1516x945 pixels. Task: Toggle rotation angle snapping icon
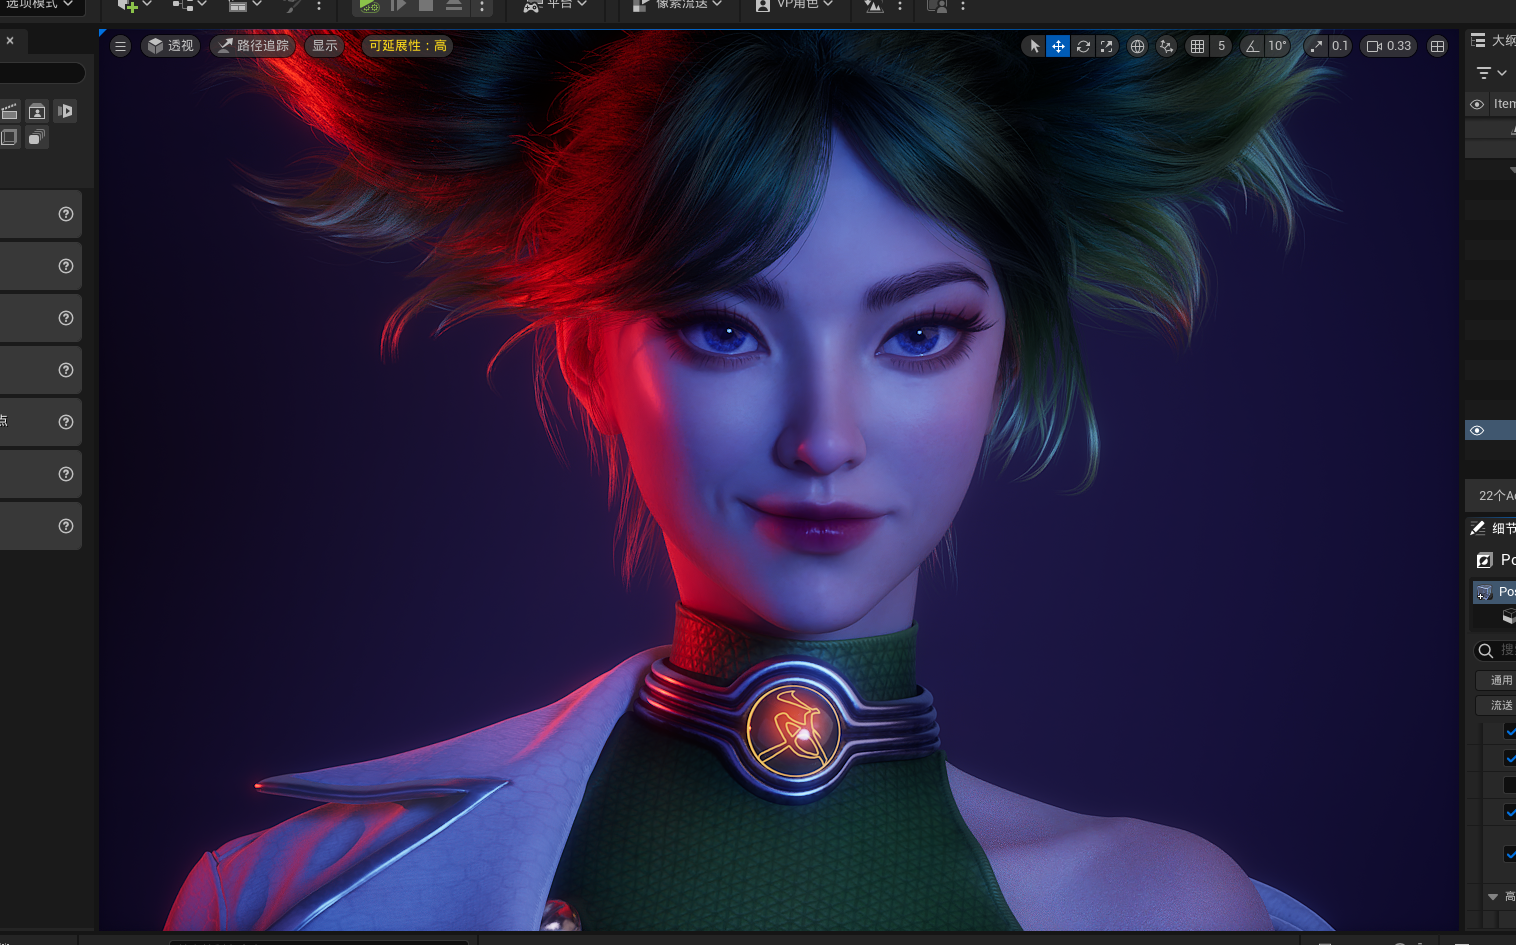[1252, 46]
